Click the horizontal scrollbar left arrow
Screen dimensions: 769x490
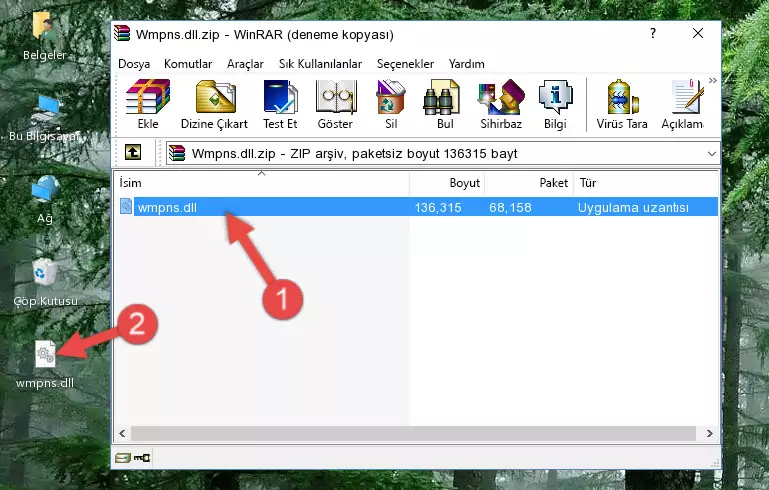click(x=123, y=433)
